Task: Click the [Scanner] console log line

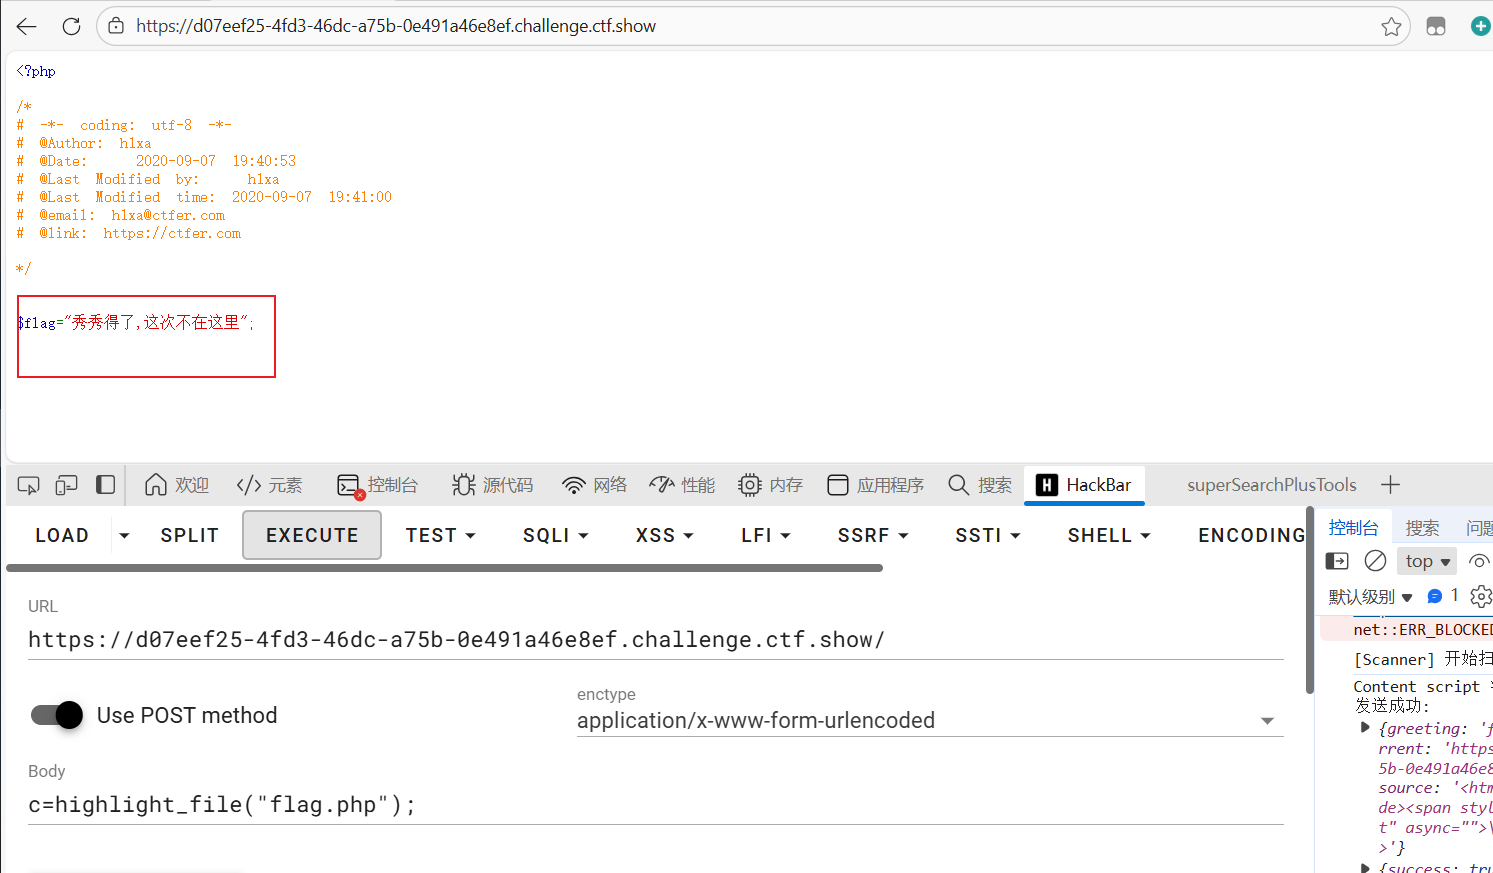Action: 1423,659
